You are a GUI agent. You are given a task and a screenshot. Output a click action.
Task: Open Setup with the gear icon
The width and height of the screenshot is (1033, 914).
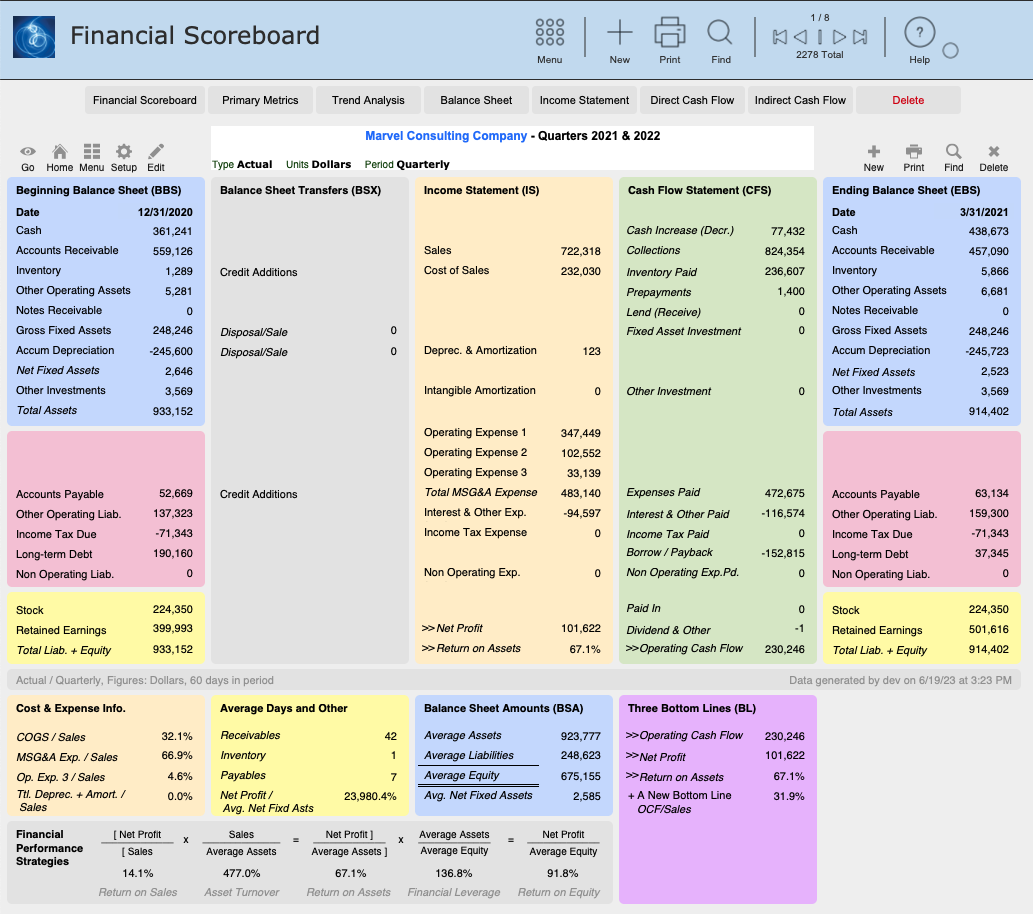(124, 152)
